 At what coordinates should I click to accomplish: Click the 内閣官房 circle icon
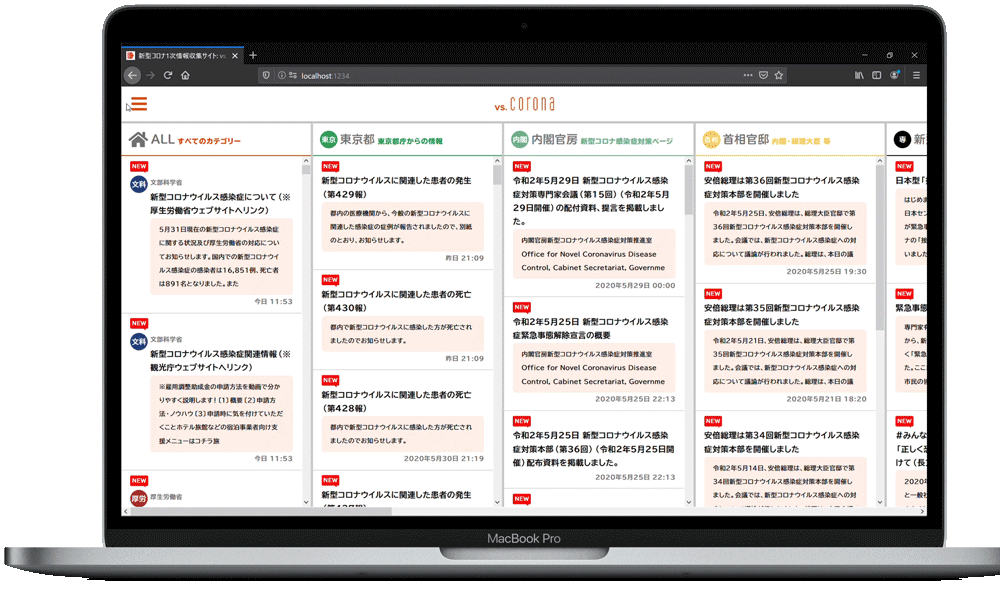pos(519,140)
